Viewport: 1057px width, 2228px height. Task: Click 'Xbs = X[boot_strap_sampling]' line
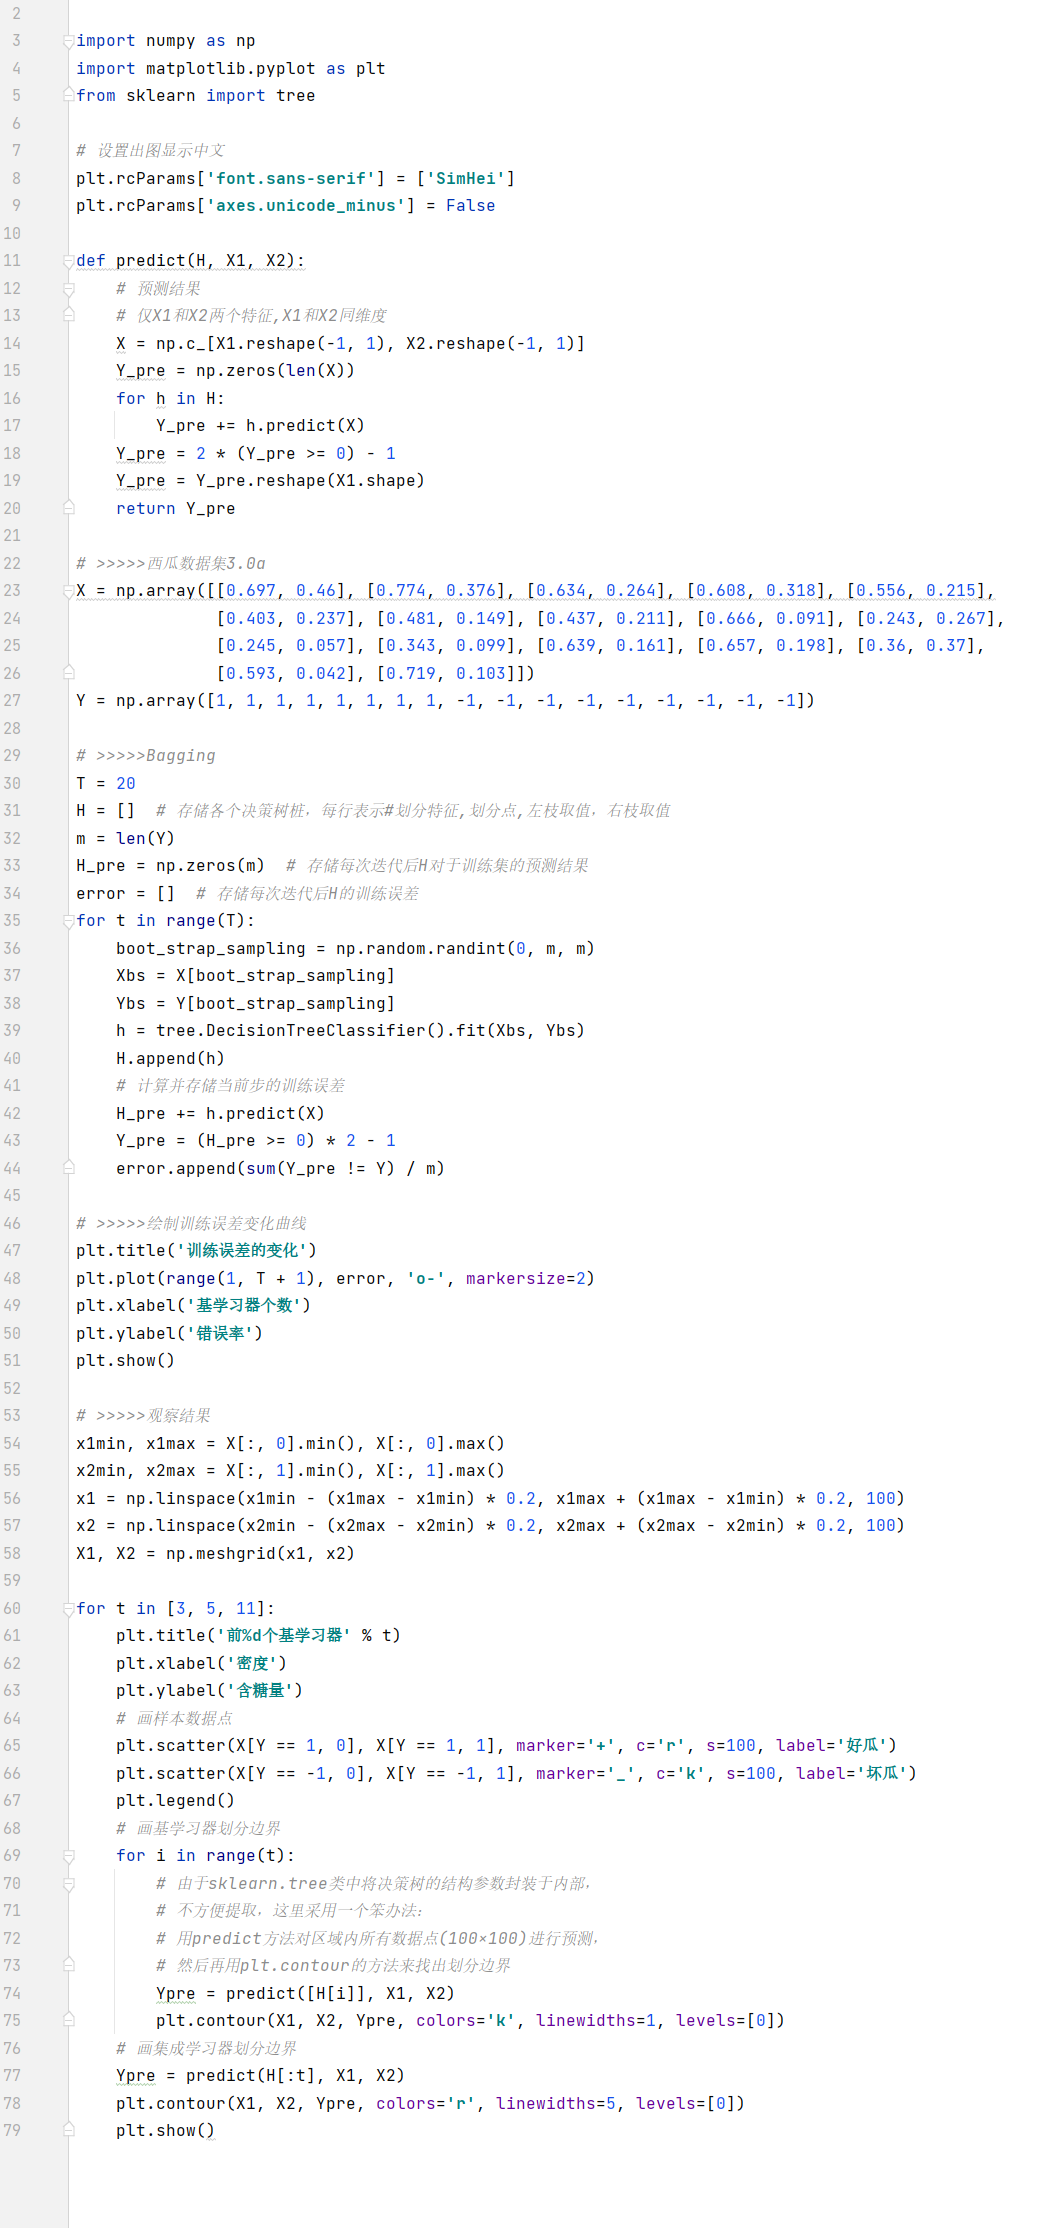pos(256,976)
